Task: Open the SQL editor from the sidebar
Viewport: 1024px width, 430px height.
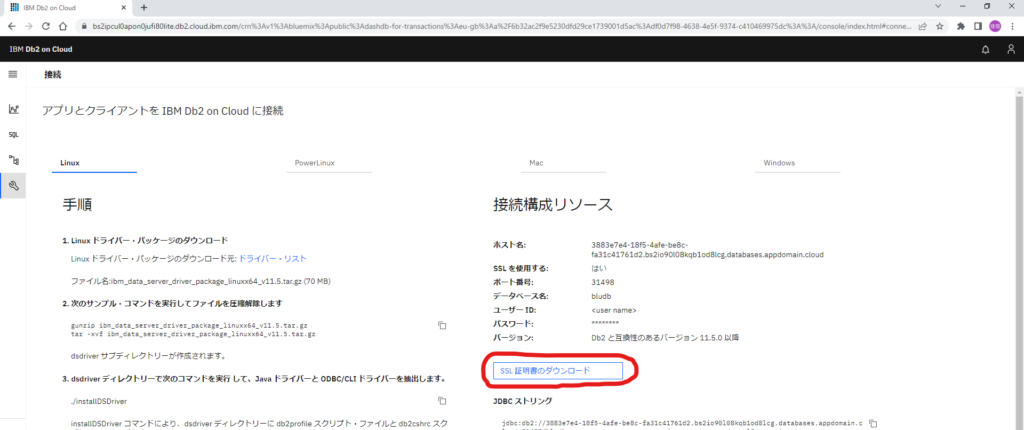Action: click(13, 135)
